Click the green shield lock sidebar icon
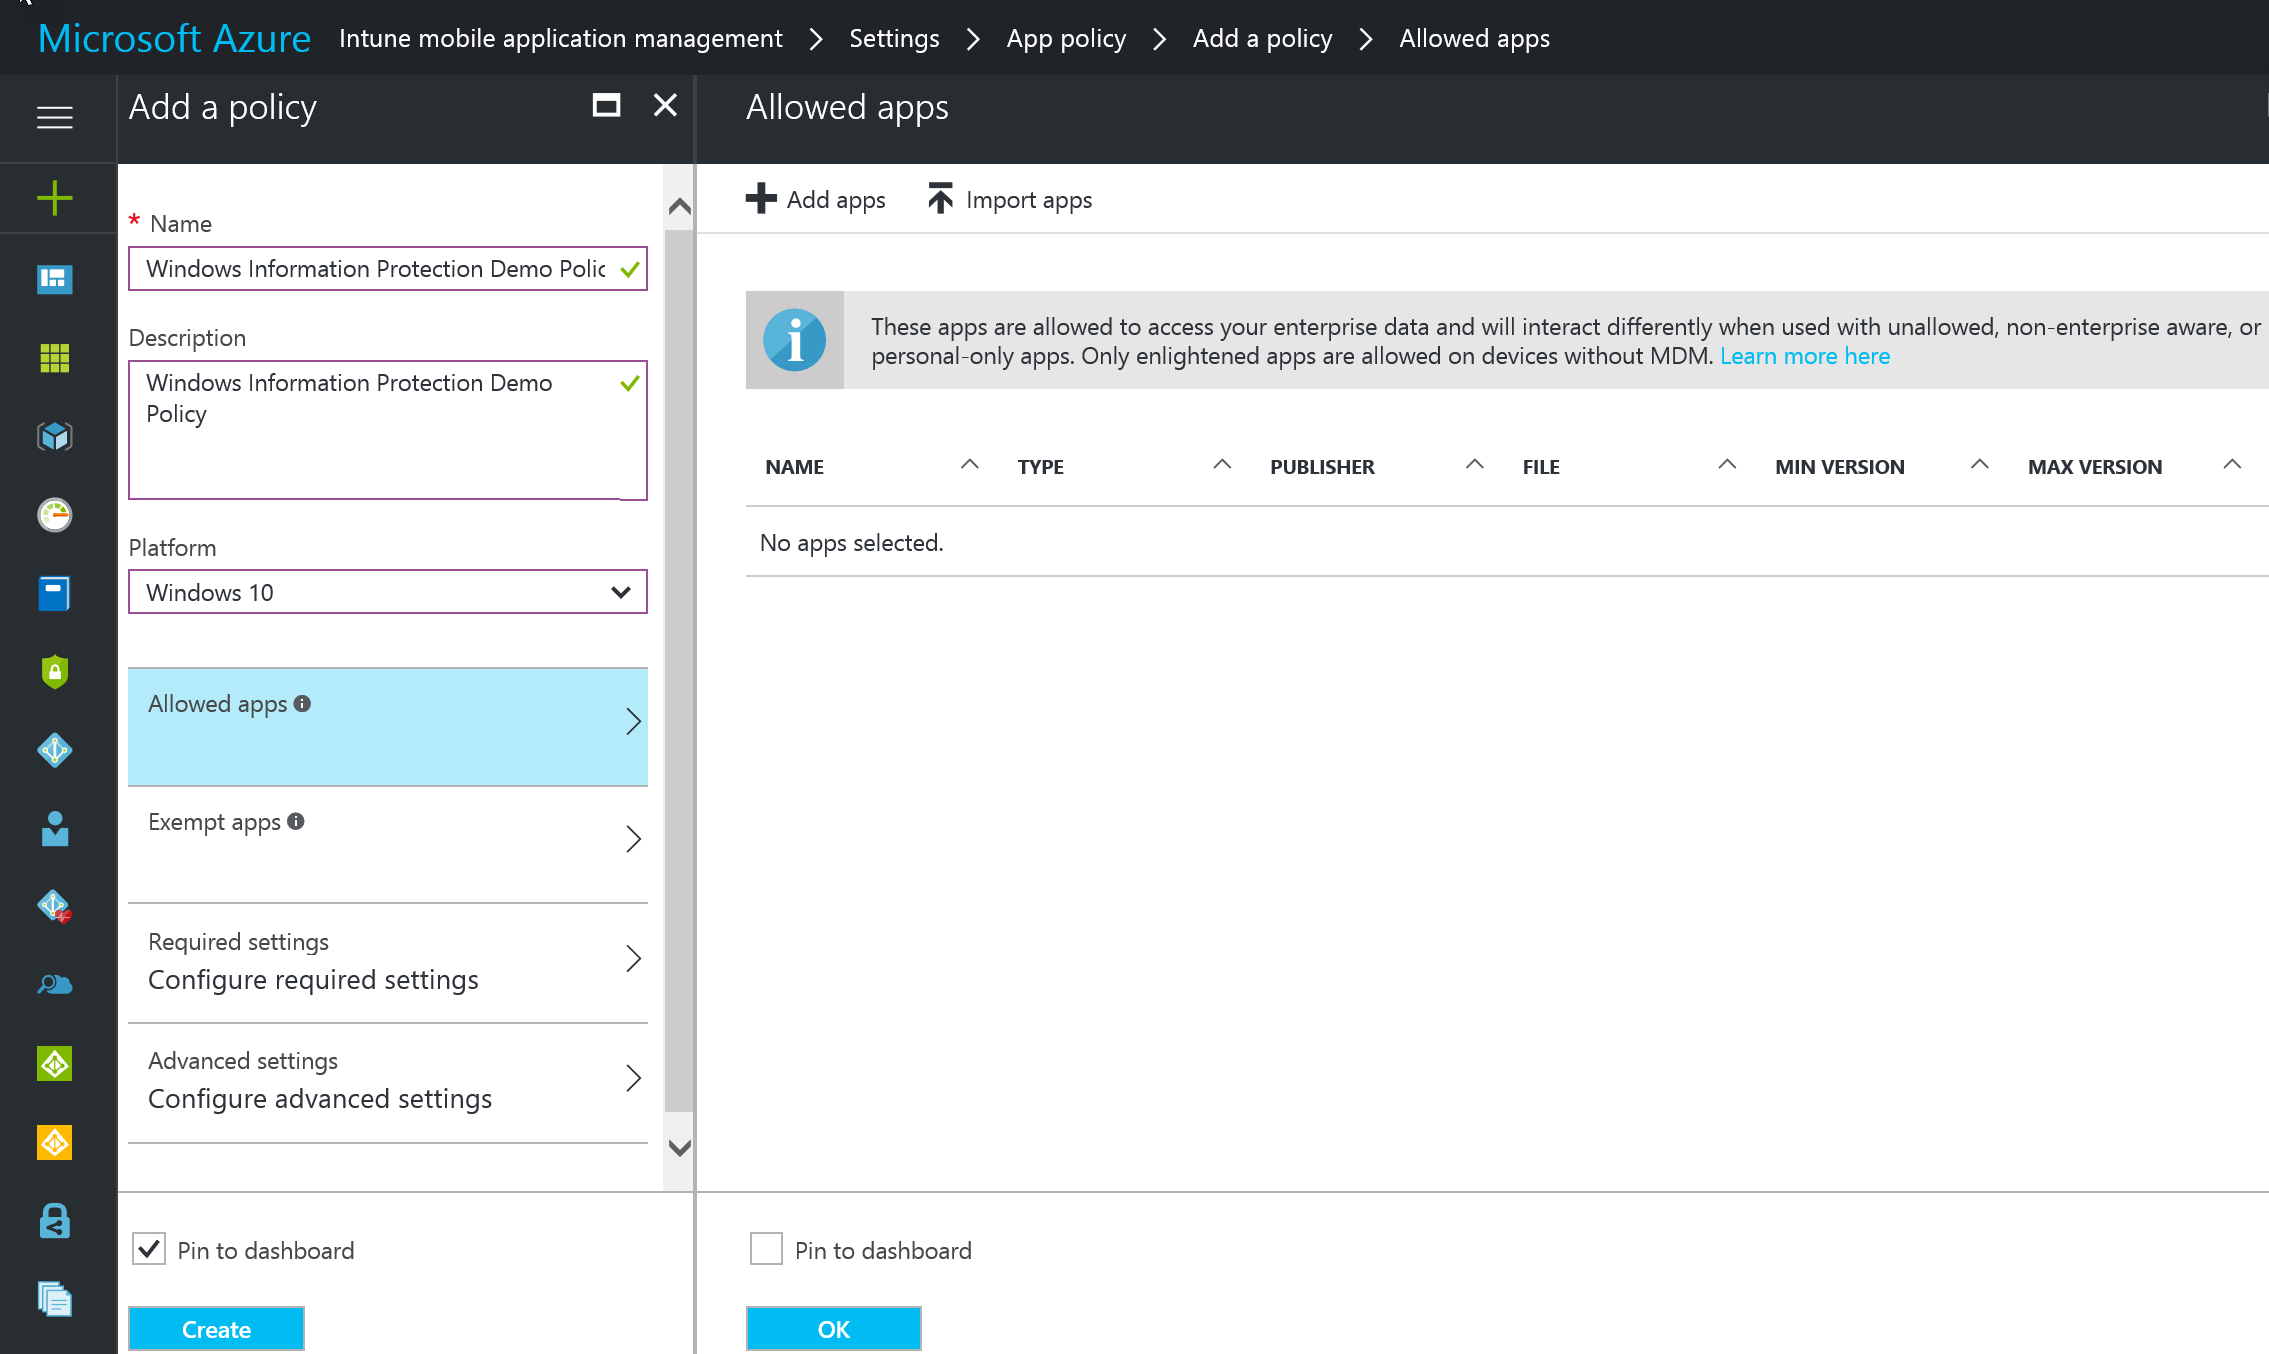The image size is (2269, 1354). [55, 672]
